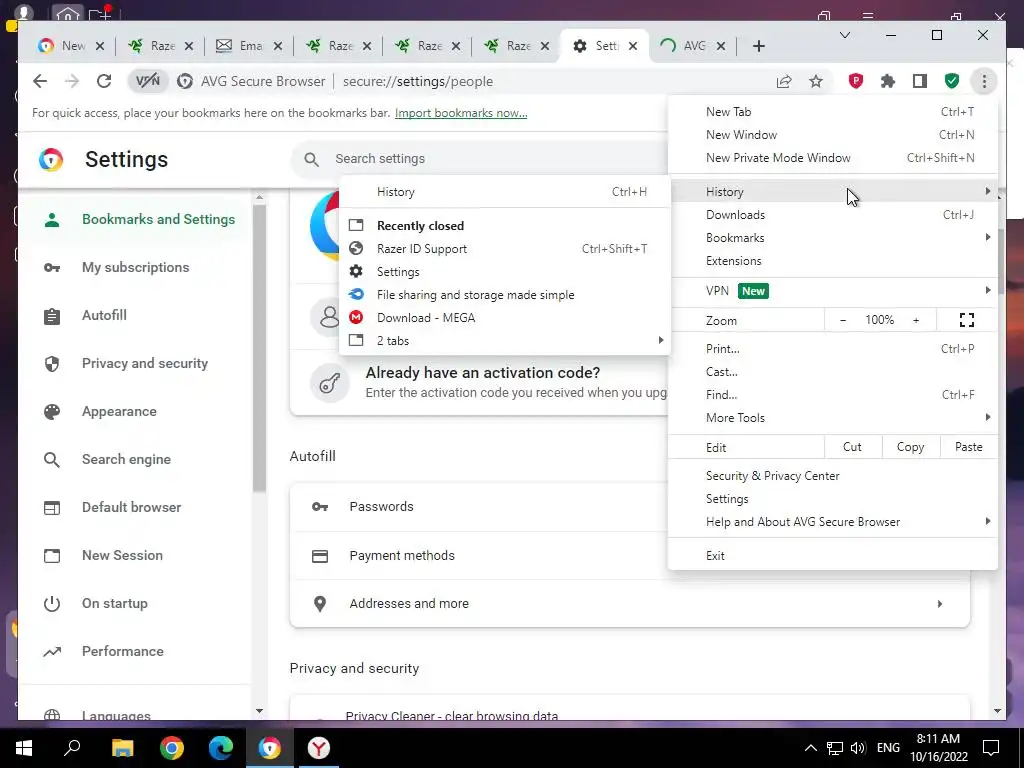Switch to the Email tab

click(x=249, y=46)
